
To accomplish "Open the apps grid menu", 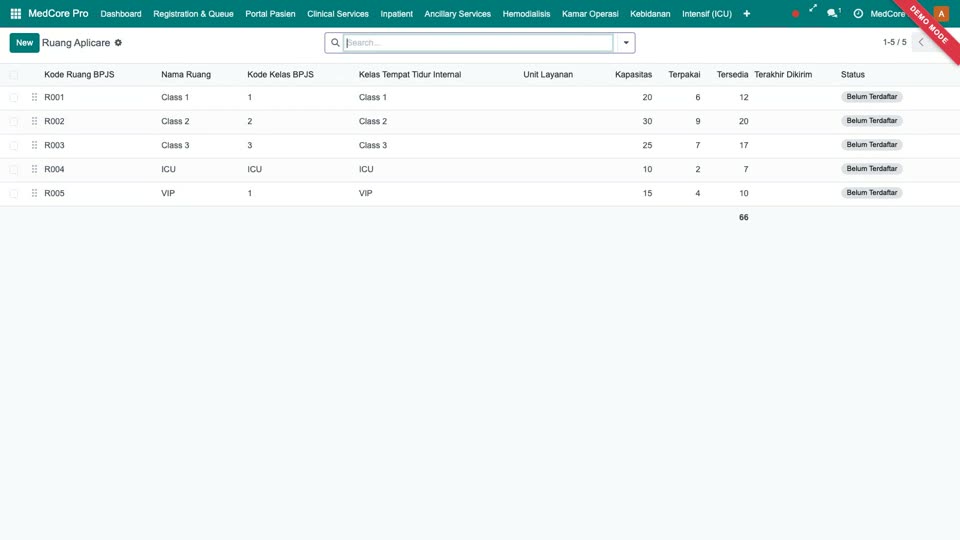I will point(16,13).
